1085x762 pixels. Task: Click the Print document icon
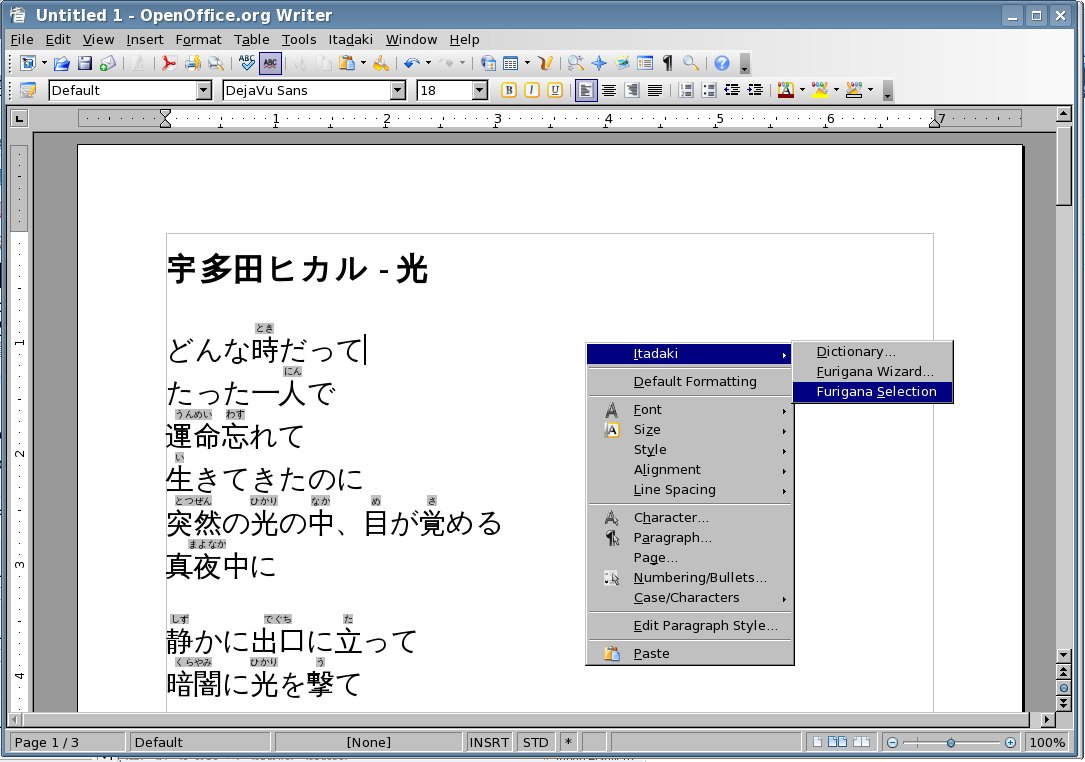[x=191, y=63]
